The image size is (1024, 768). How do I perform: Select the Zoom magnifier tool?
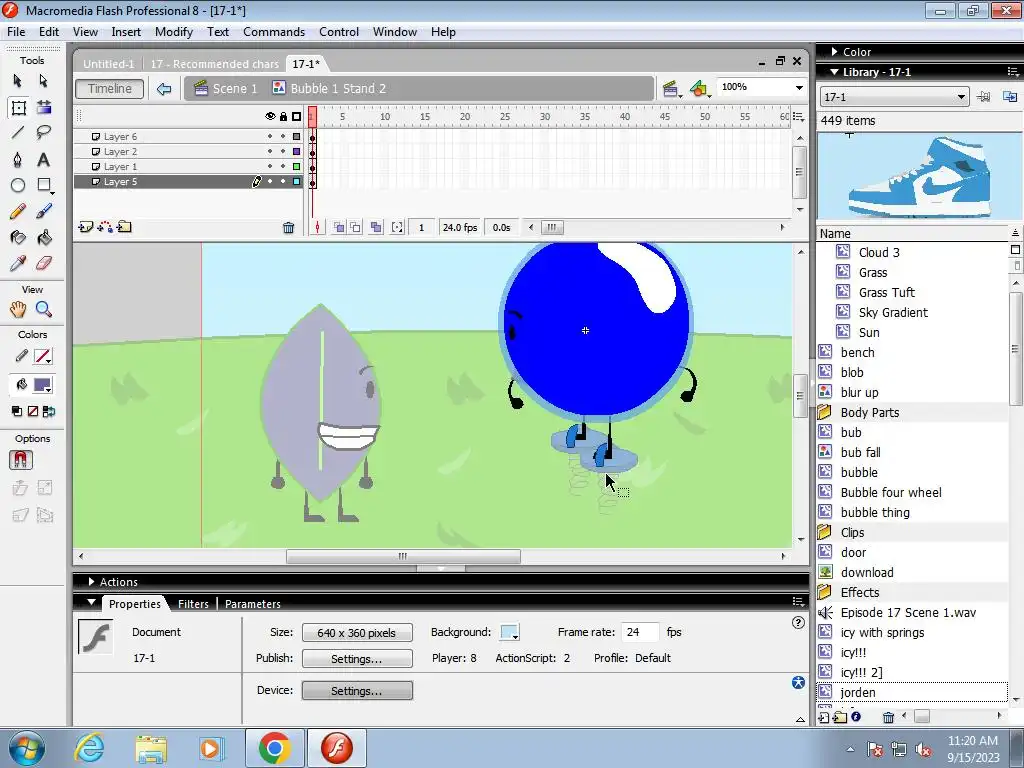pos(44,309)
